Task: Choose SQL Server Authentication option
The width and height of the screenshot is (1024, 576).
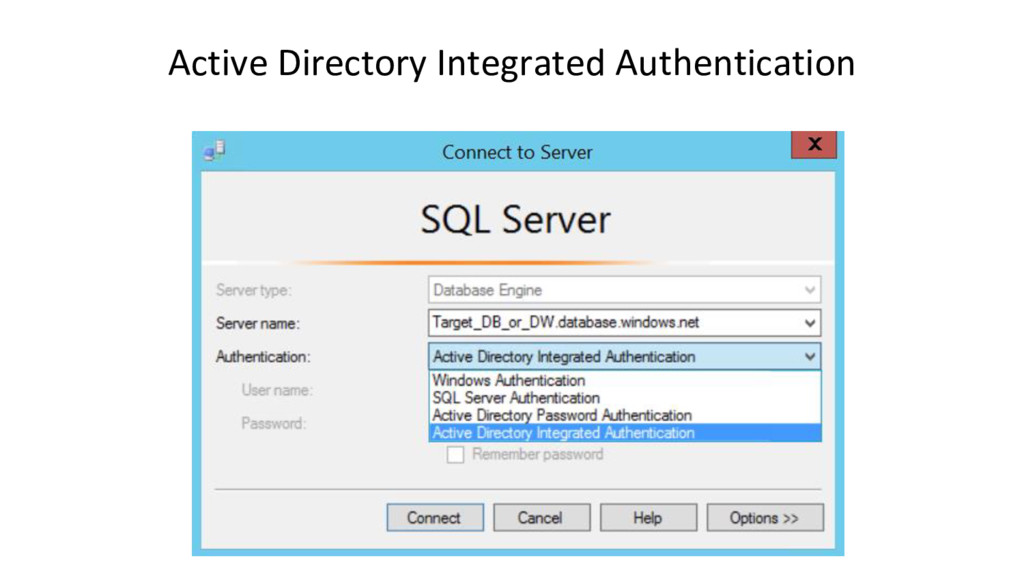Action: [625, 398]
